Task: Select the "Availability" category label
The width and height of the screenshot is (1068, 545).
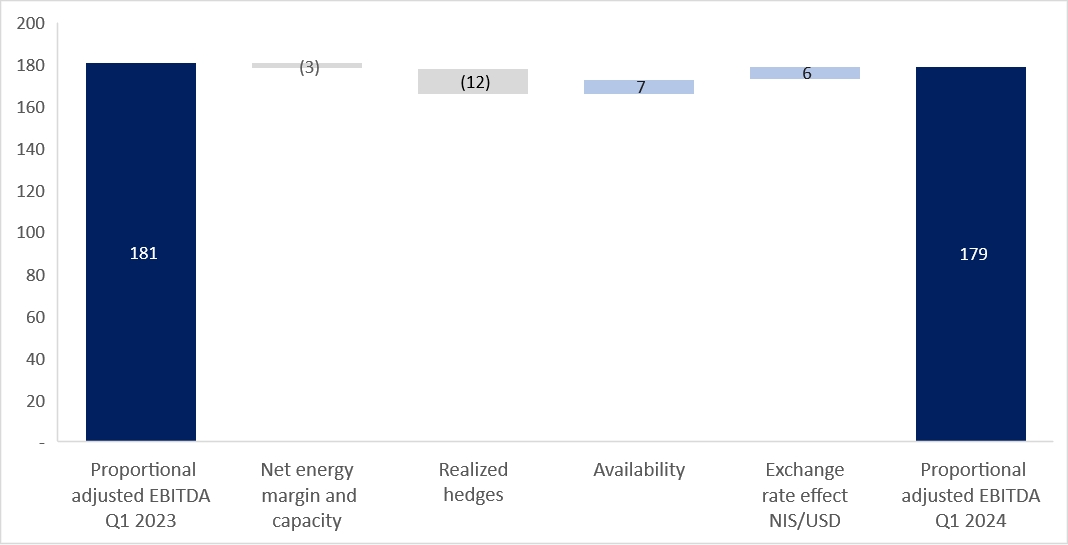Action: point(639,469)
